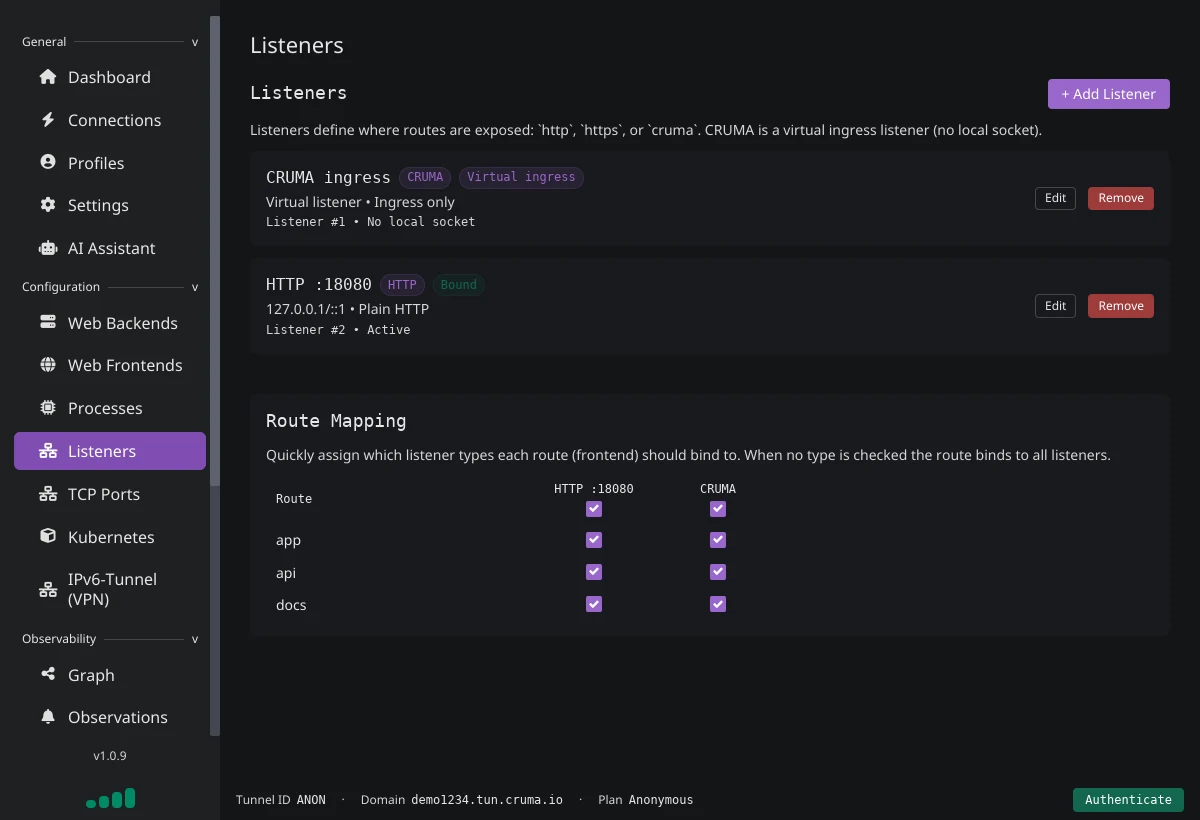Click Plan Anonymous text

pos(645,800)
